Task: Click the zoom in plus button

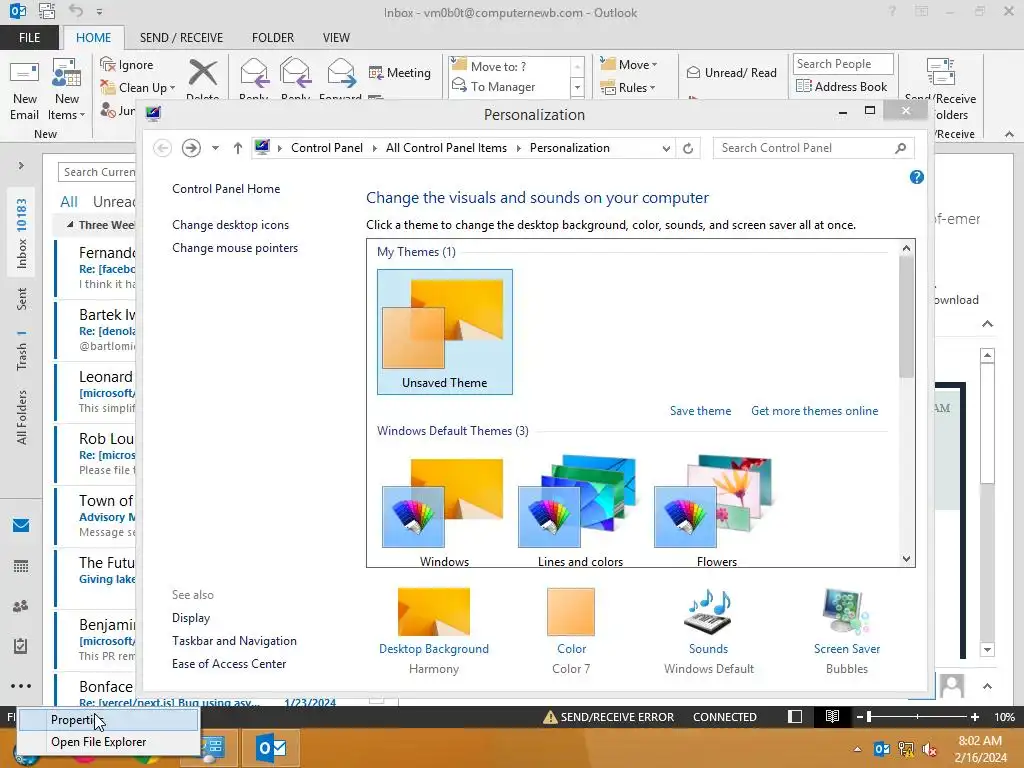Action: pyautogui.click(x=975, y=717)
